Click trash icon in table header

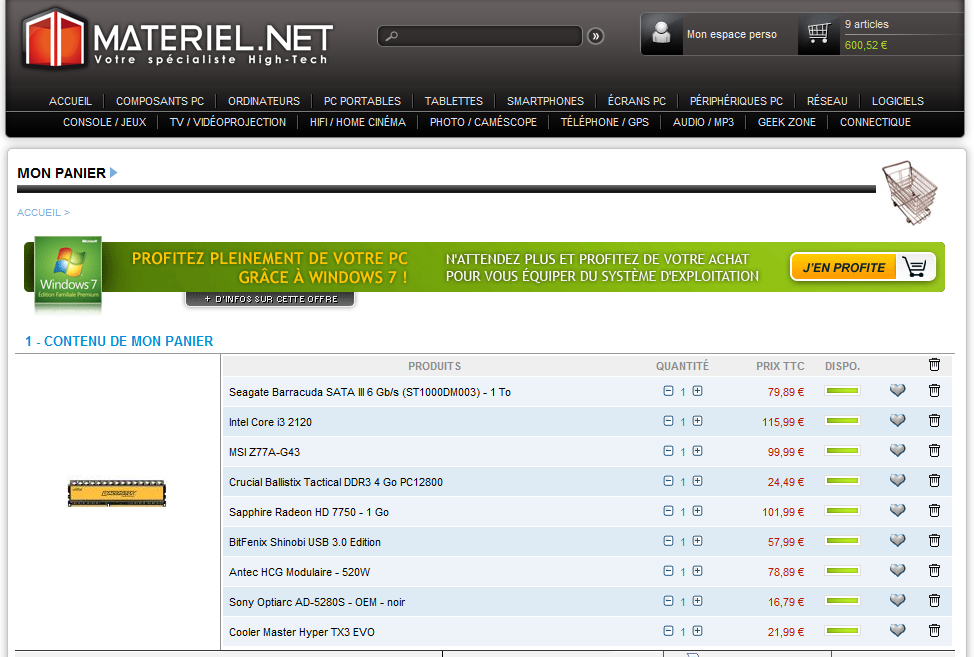934,365
